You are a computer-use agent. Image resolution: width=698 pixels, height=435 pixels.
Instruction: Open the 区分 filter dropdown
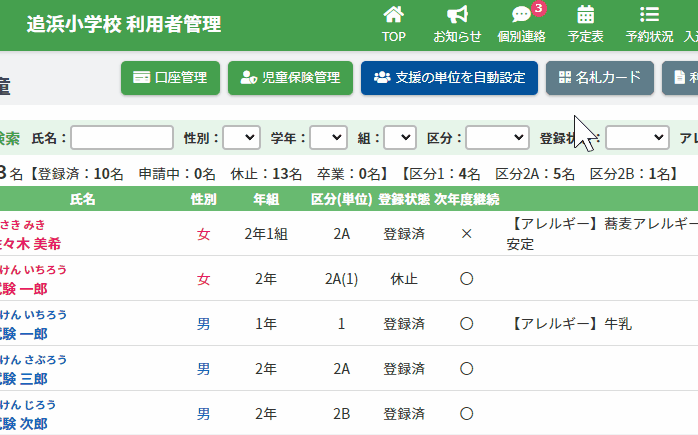pyautogui.click(x=497, y=137)
